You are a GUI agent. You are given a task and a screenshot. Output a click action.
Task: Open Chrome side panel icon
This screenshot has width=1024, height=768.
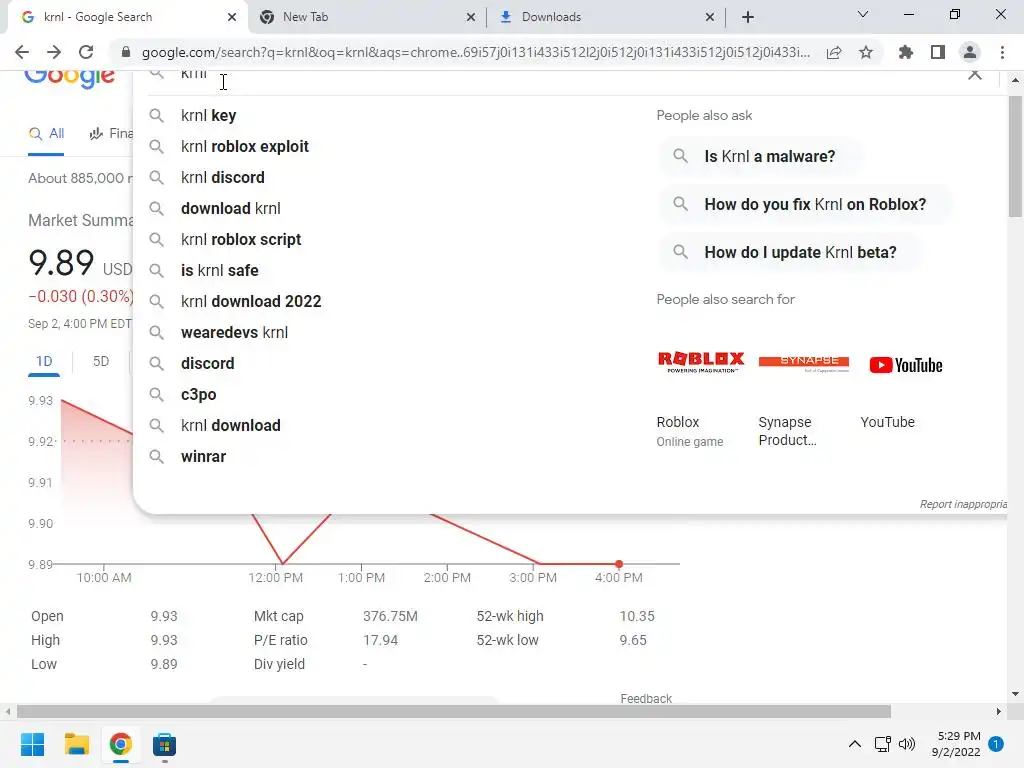tap(938, 52)
